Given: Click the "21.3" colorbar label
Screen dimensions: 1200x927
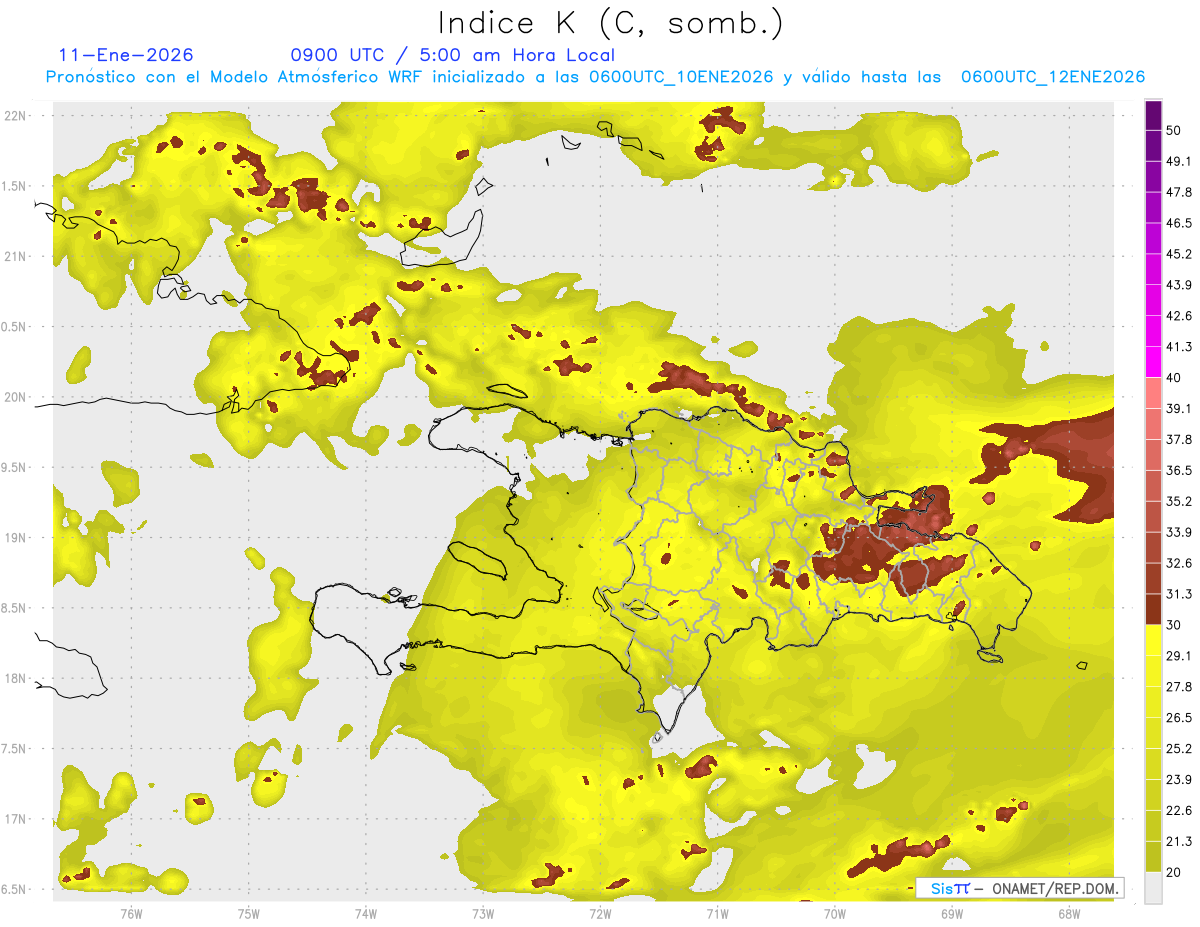Looking at the screenshot, I should 1179,841.
